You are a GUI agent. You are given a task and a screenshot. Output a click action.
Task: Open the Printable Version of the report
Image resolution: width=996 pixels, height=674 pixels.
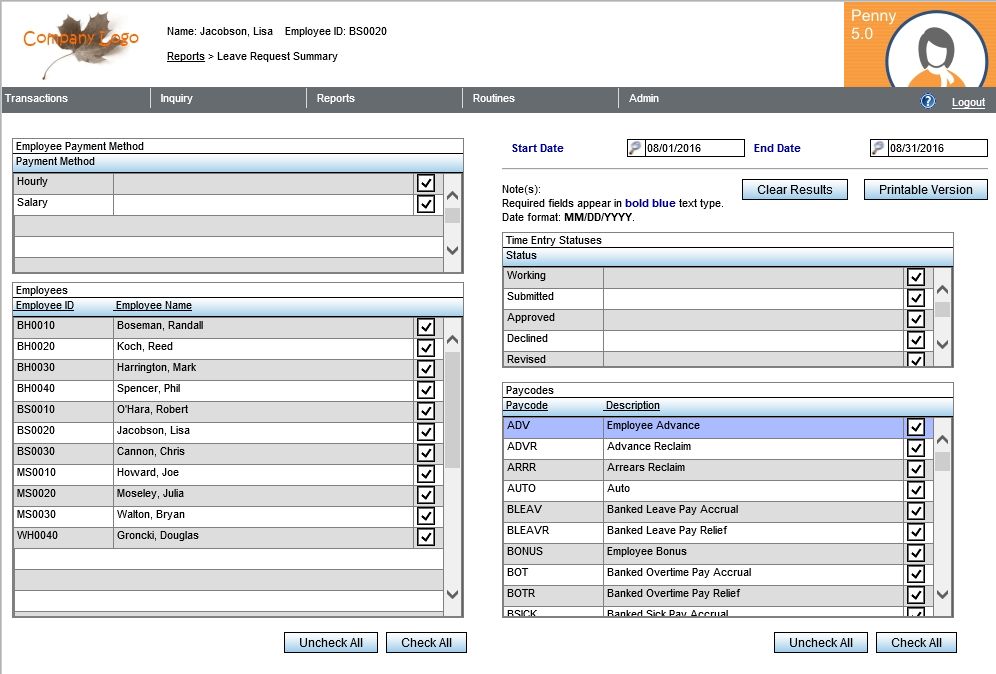[x=925, y=189]
